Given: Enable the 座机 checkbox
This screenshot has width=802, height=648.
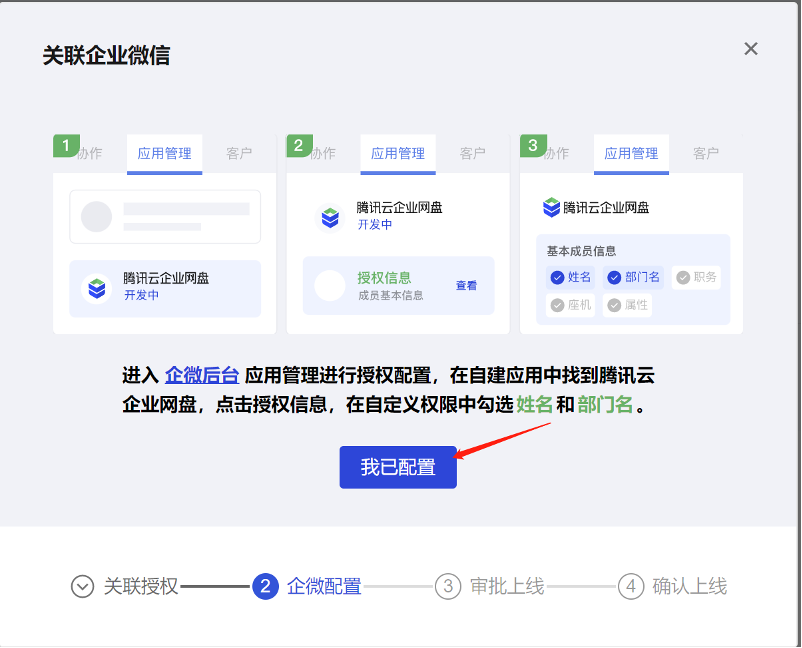Looking at the screenshot, I should pyautogui.click(x=570, y=305).
